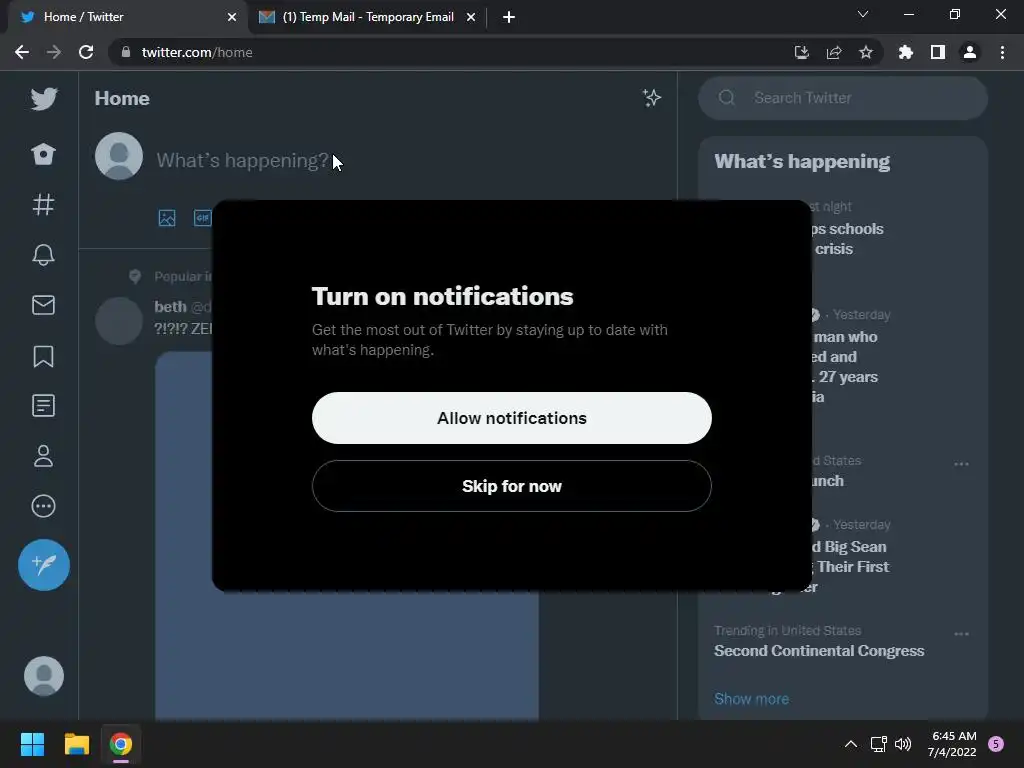Click Skip for now button

[x=511, y=486]
